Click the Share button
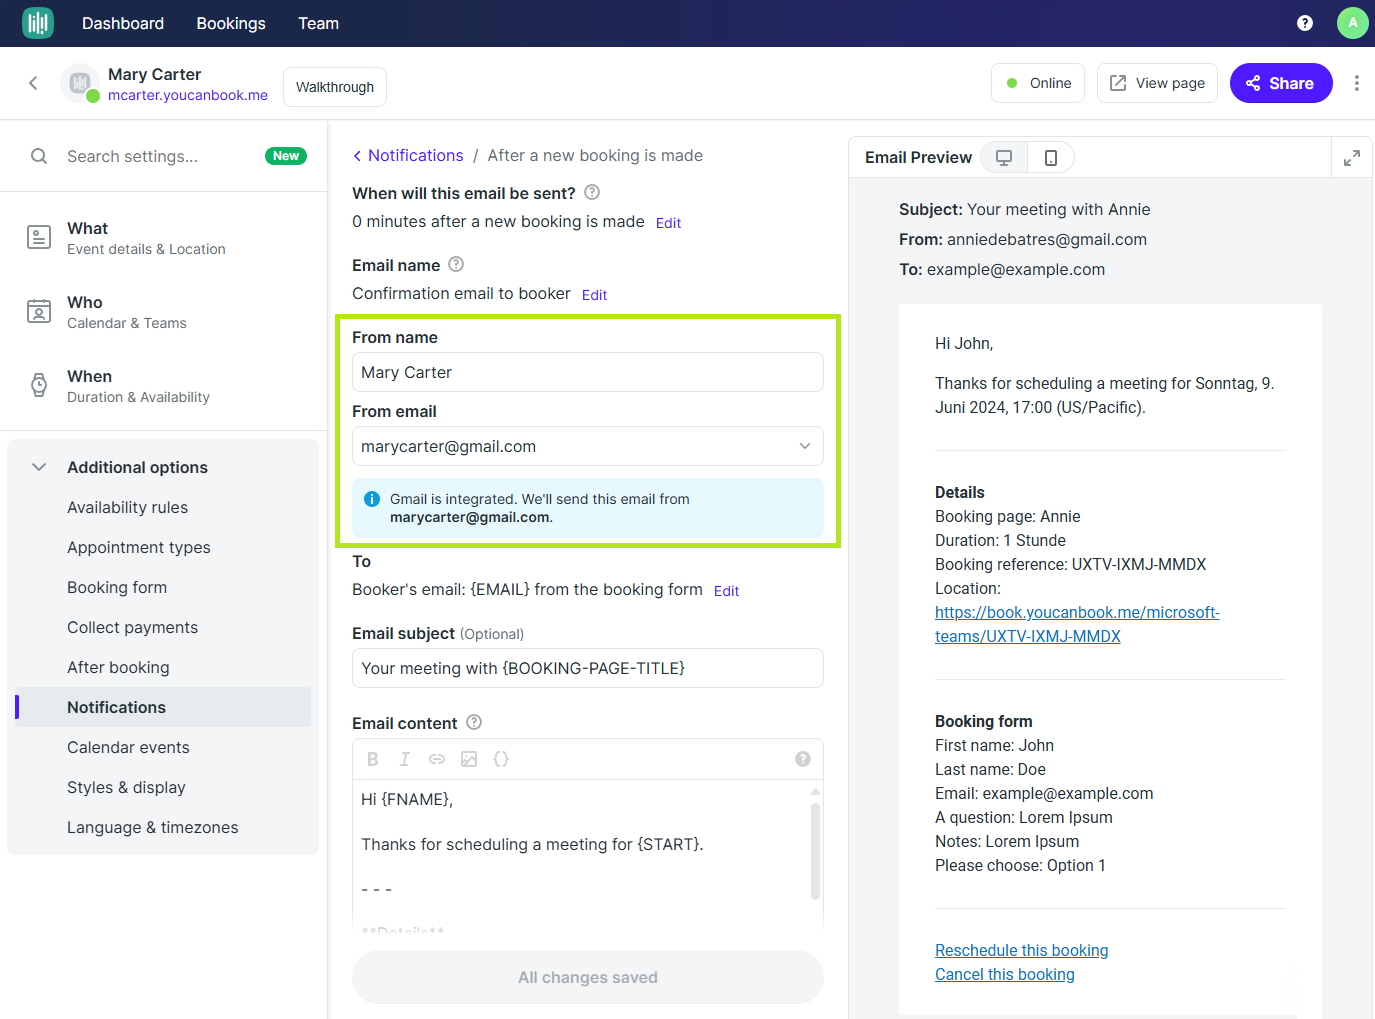Image resolution: width=1375 pixels, height=1019 pixels. point(1280,83)
